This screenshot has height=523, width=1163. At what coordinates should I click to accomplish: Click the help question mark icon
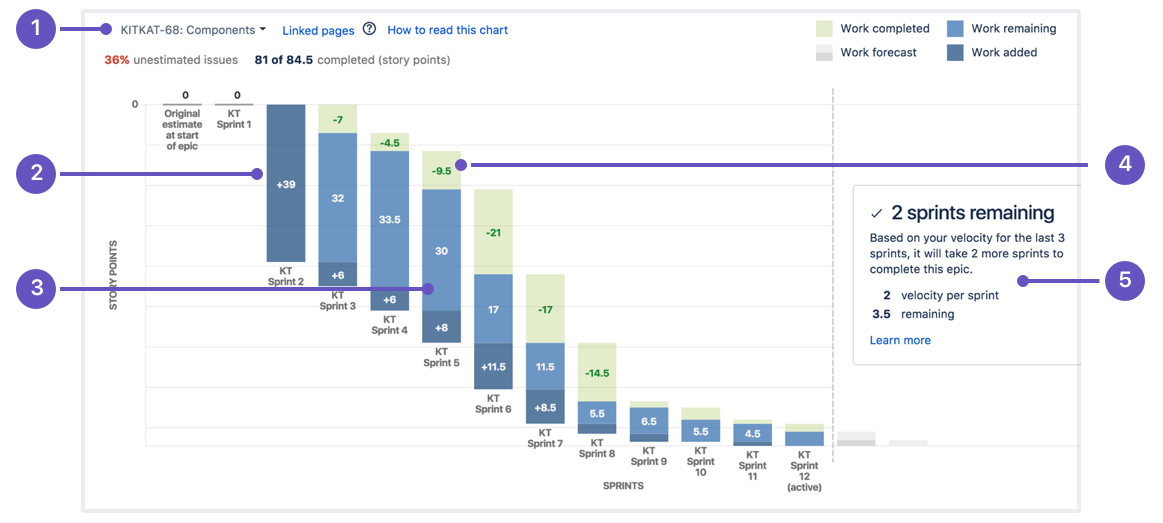(369, 30)
